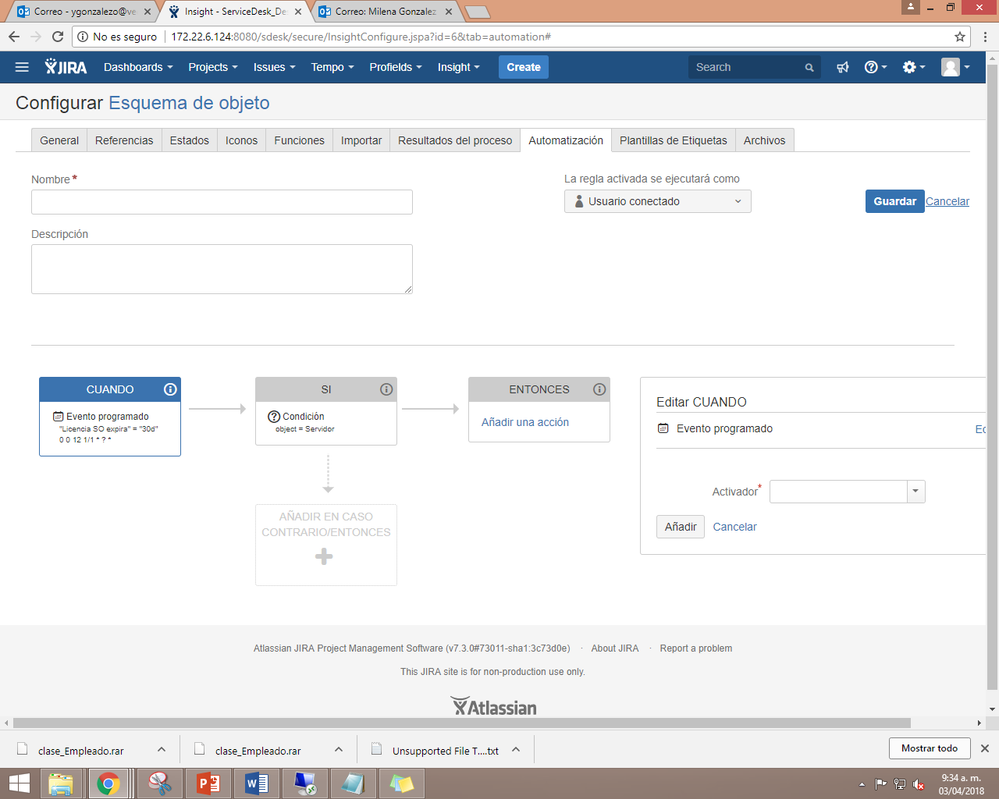This screenshot has height=799, width=999.
Task: Open PowerPoint from the taskbar
Action: tap(208, 784)
